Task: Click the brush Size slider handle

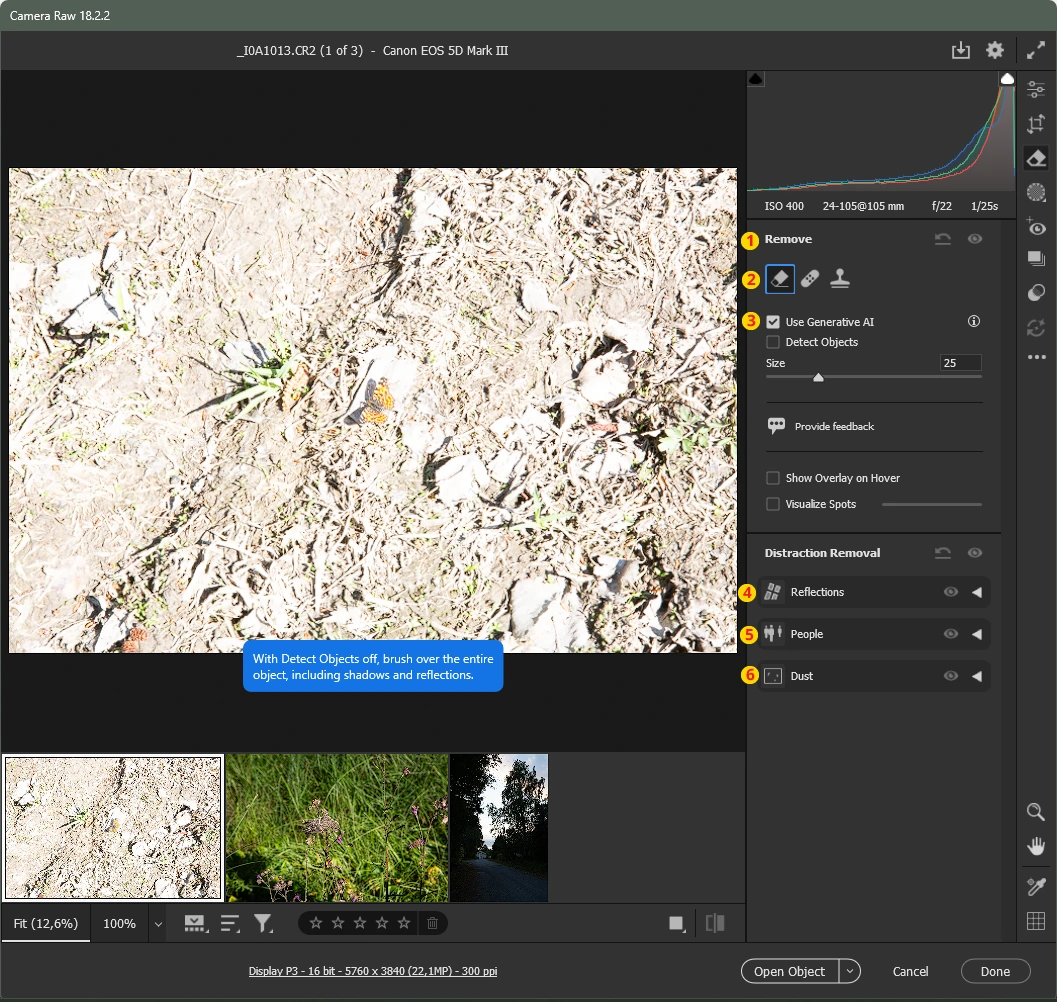Action: [818, 378]
